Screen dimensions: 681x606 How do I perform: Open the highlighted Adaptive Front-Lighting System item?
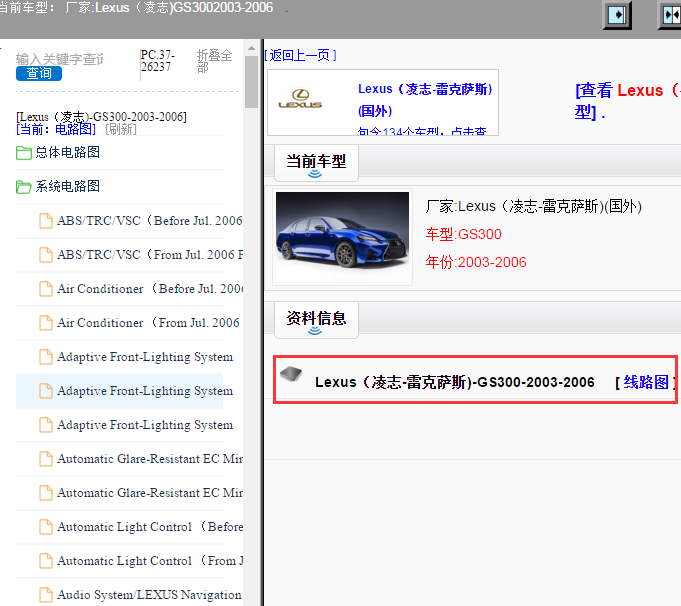tap(145, 391)
